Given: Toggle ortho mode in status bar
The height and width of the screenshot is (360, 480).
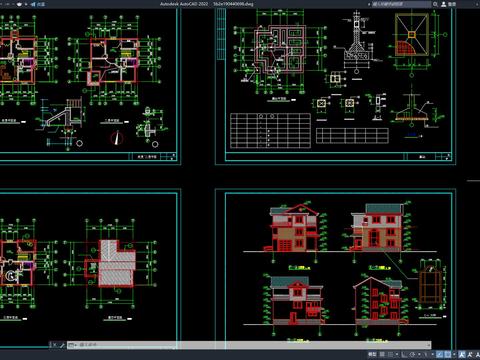Looking at the screenshot, I should (404, 354).
